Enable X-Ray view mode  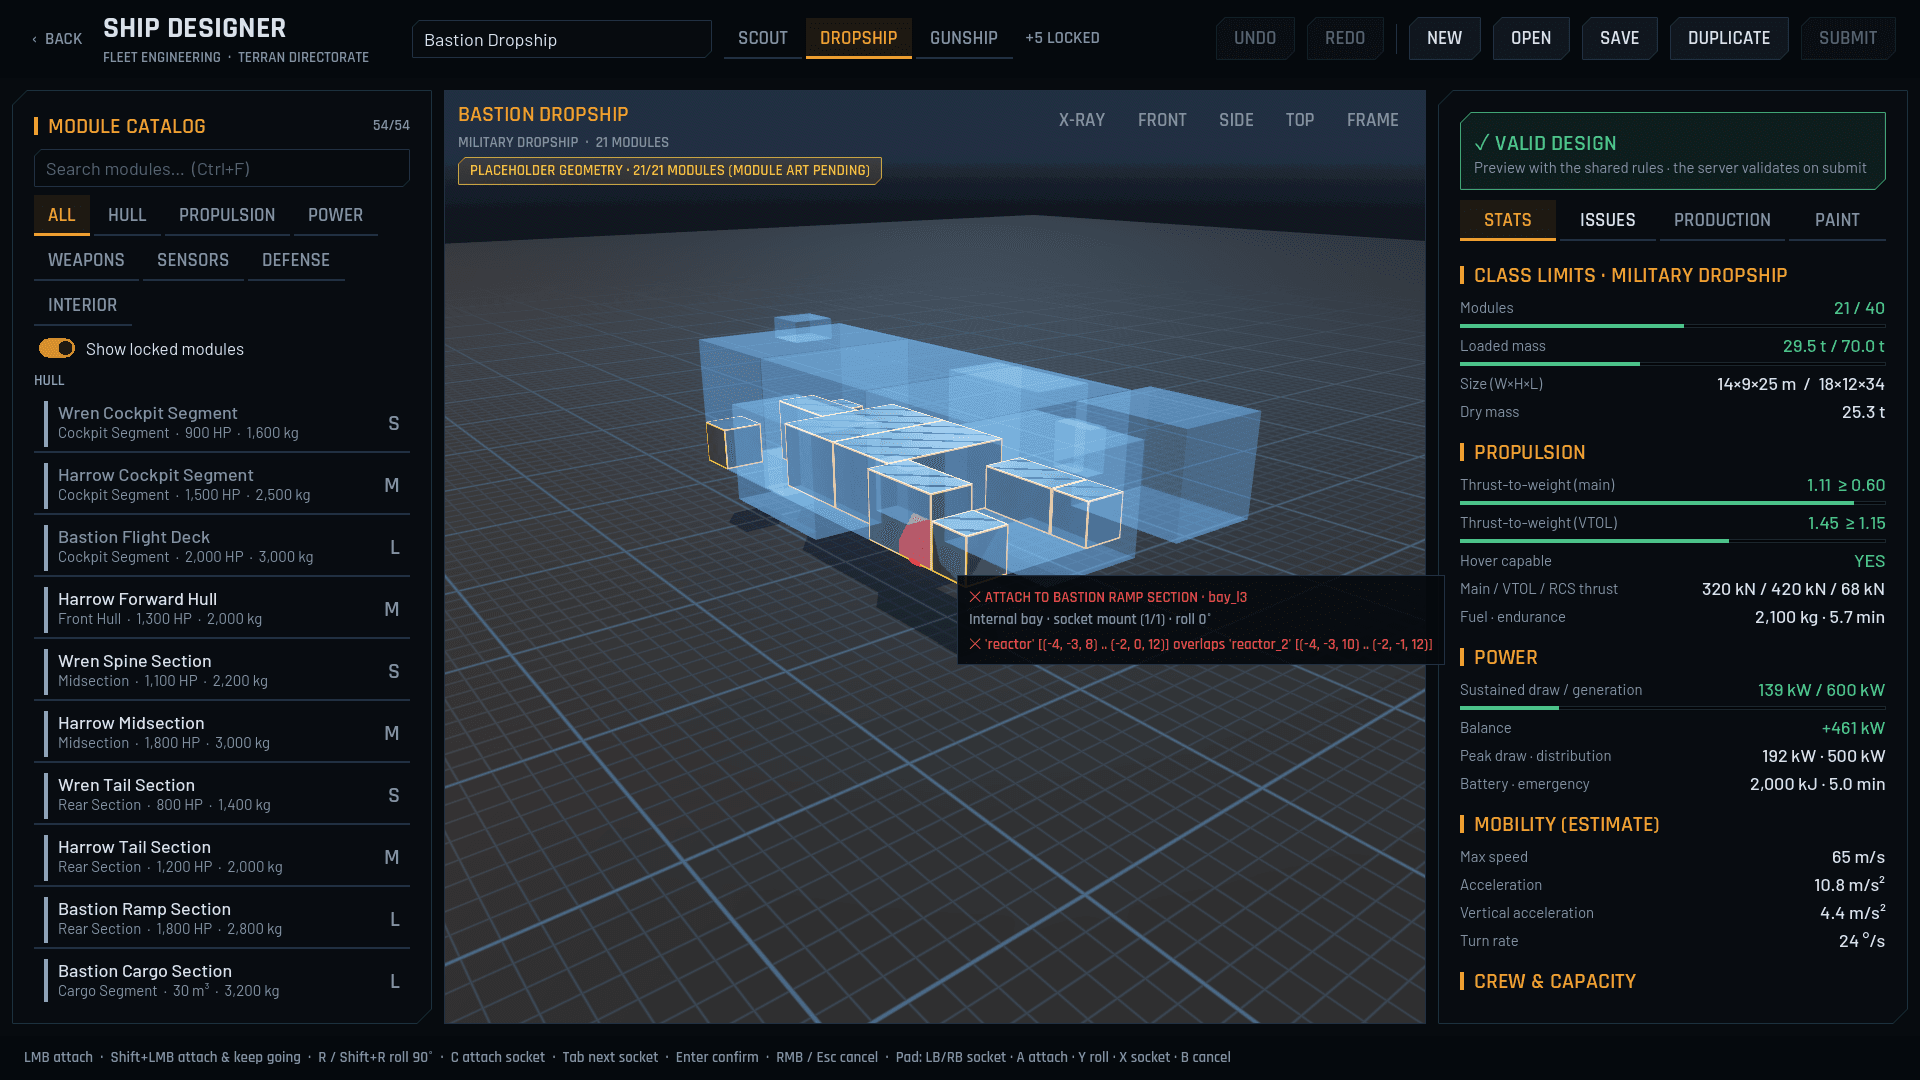1082,120
